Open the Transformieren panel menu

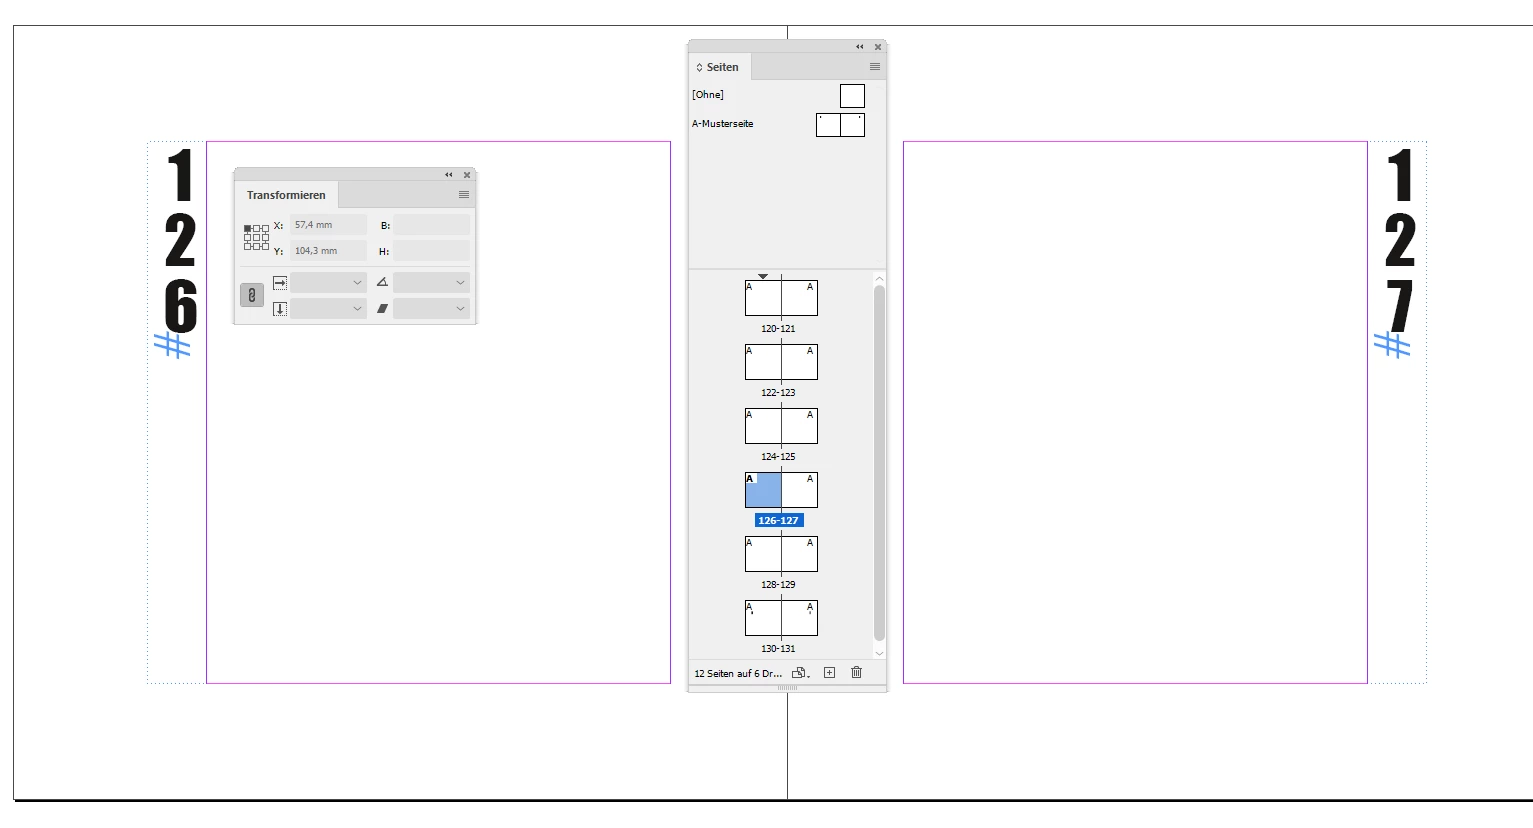coord(464,195)
